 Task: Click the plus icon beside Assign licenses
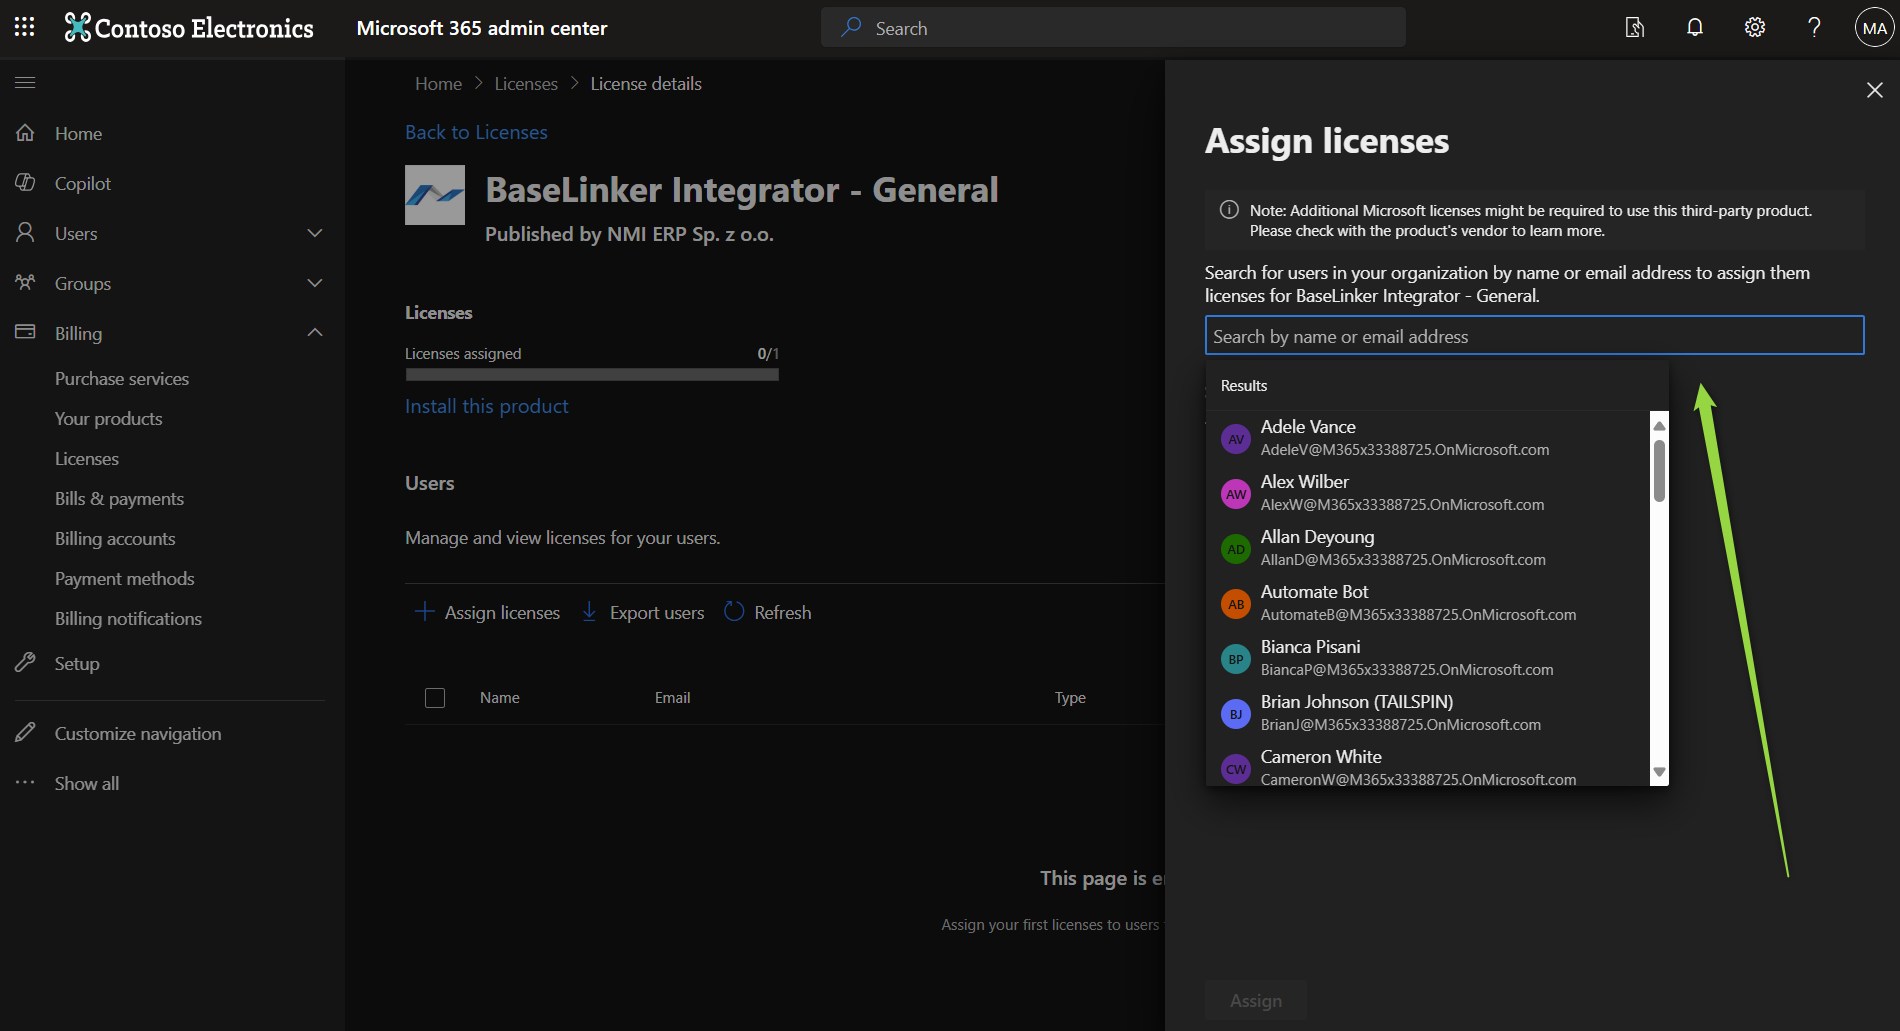tap(424, 612)
